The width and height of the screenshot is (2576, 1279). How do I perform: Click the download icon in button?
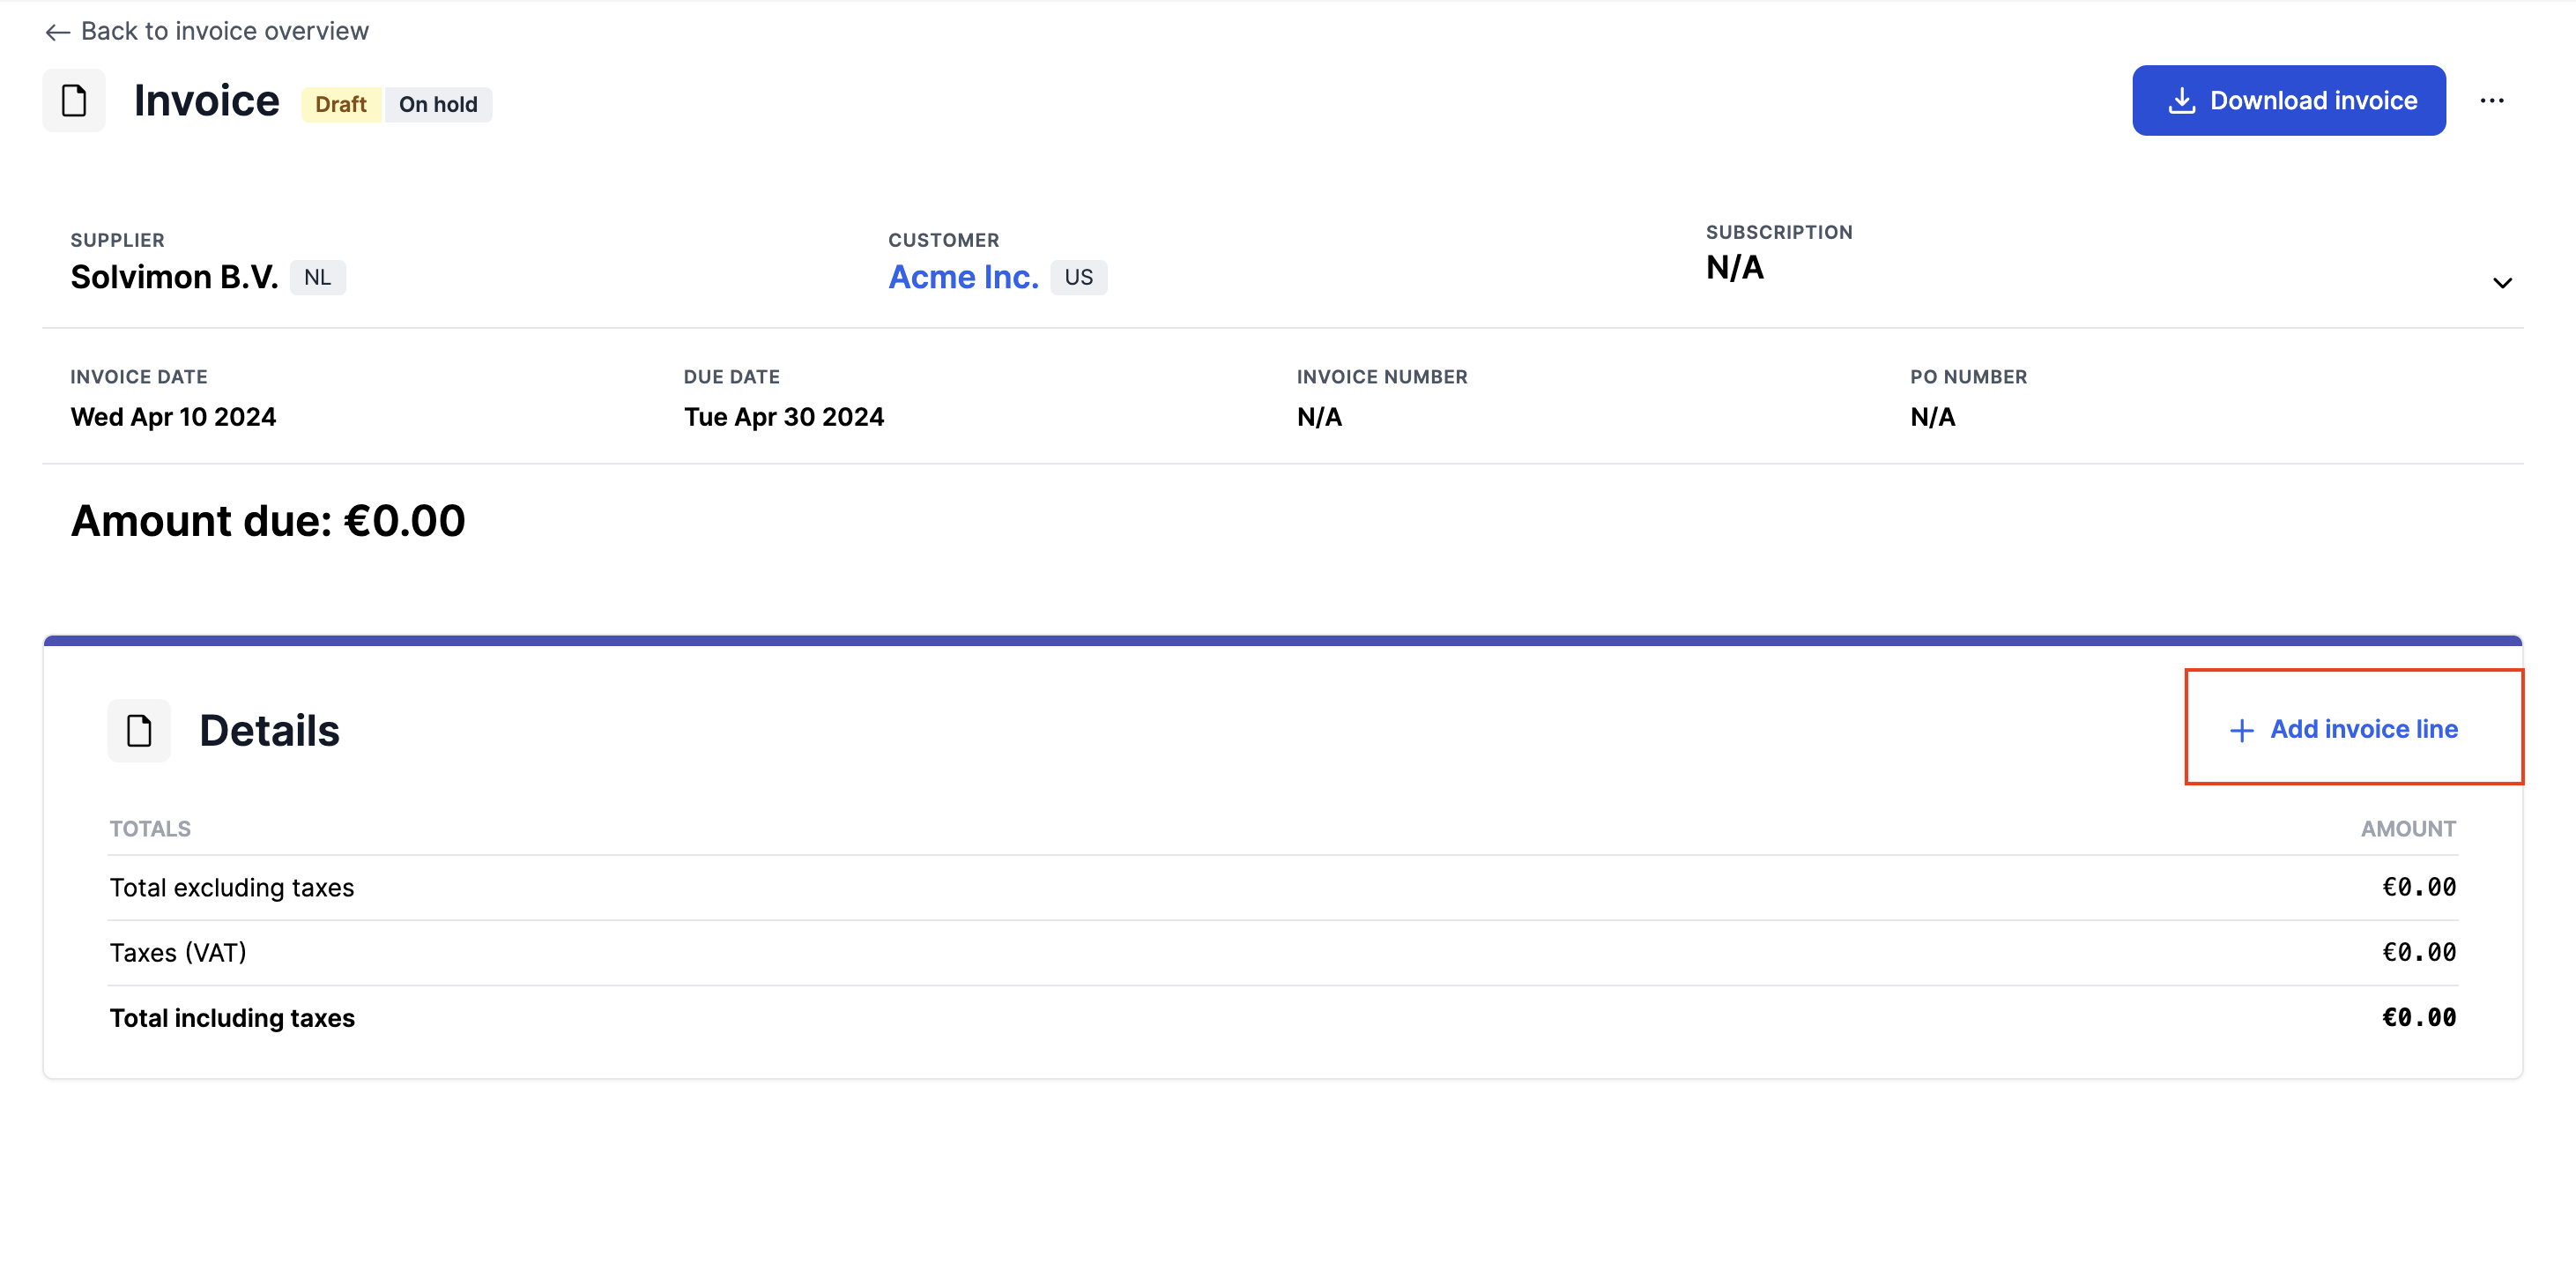click(2181, 101)
